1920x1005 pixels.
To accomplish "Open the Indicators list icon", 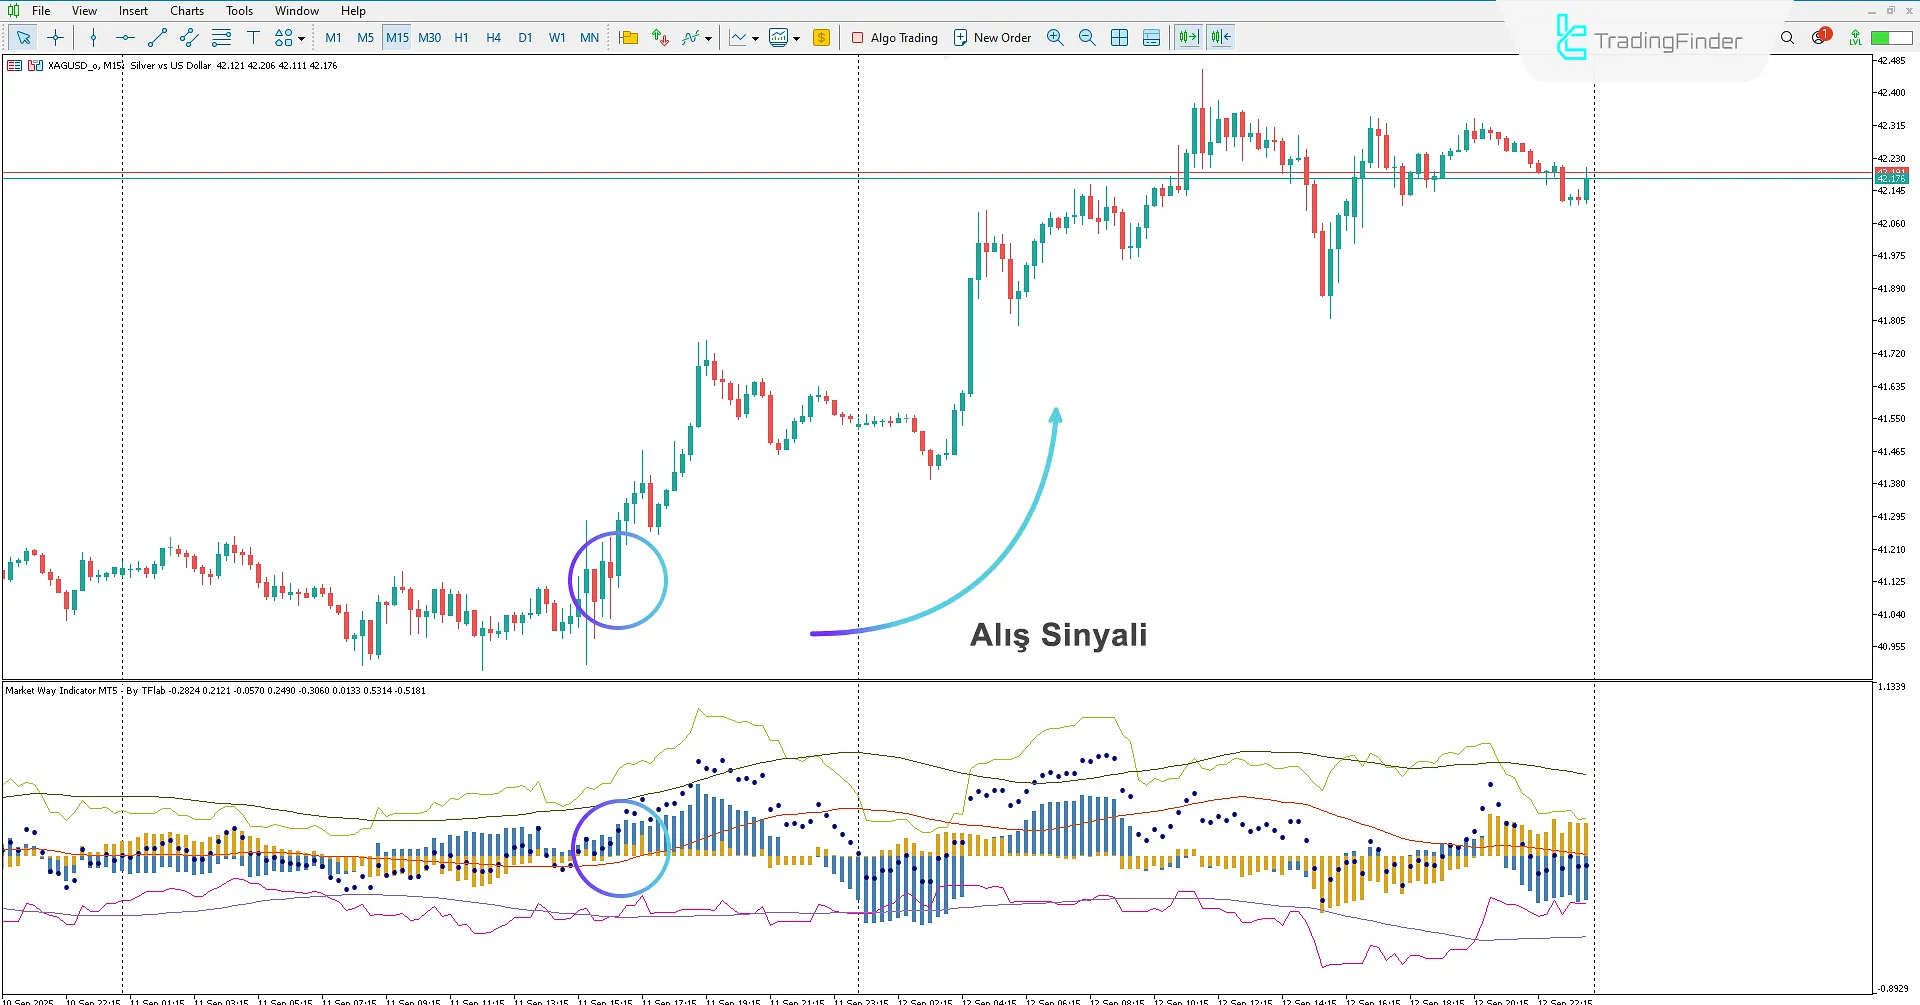I will coord(690,37).
